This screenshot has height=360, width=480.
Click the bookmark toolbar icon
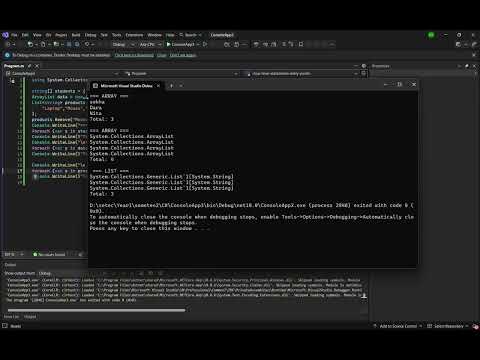(x=301, y=44)
